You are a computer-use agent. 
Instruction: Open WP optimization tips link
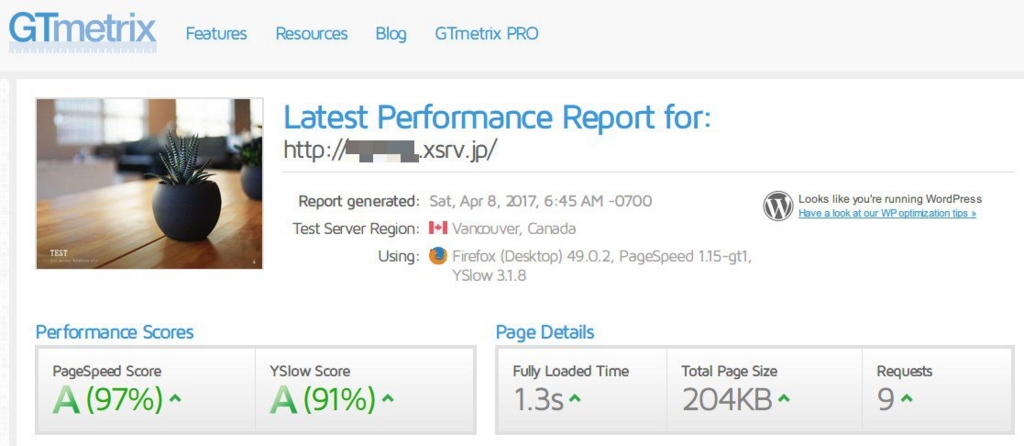click(x=887, y=214)
